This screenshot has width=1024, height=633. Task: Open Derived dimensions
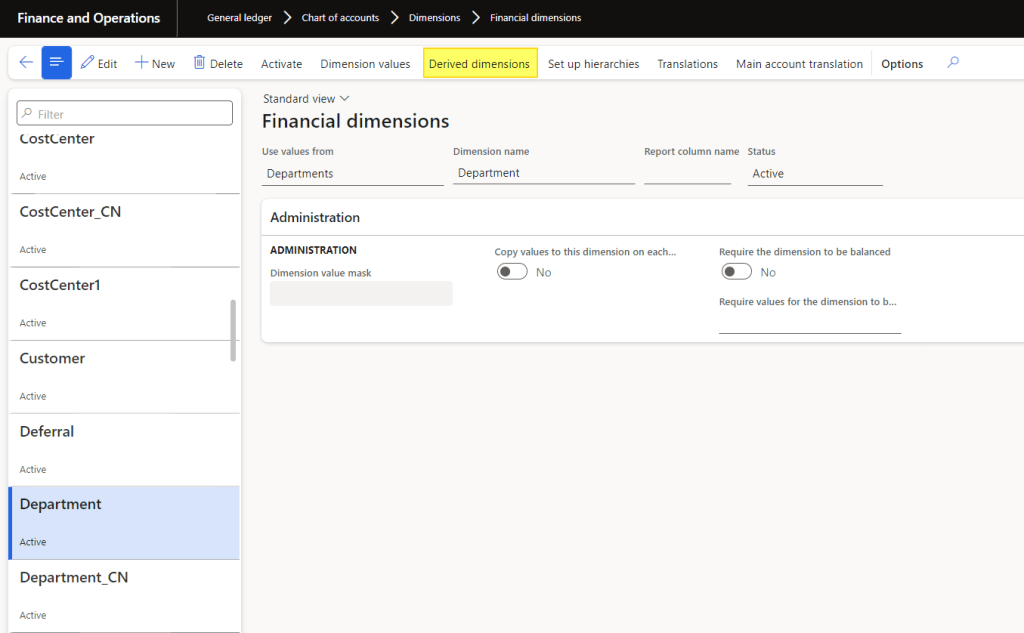point(479,64)
